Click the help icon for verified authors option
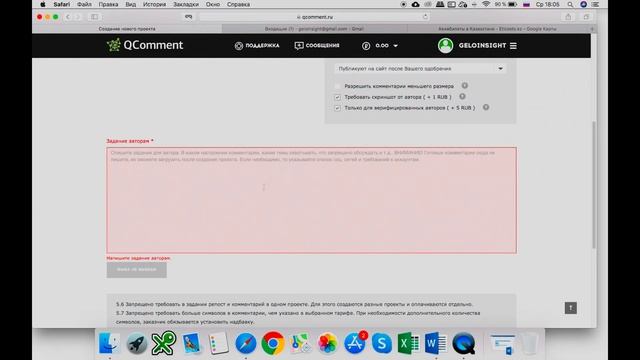This screenshot has width=640, height=360. coord(486,107)
